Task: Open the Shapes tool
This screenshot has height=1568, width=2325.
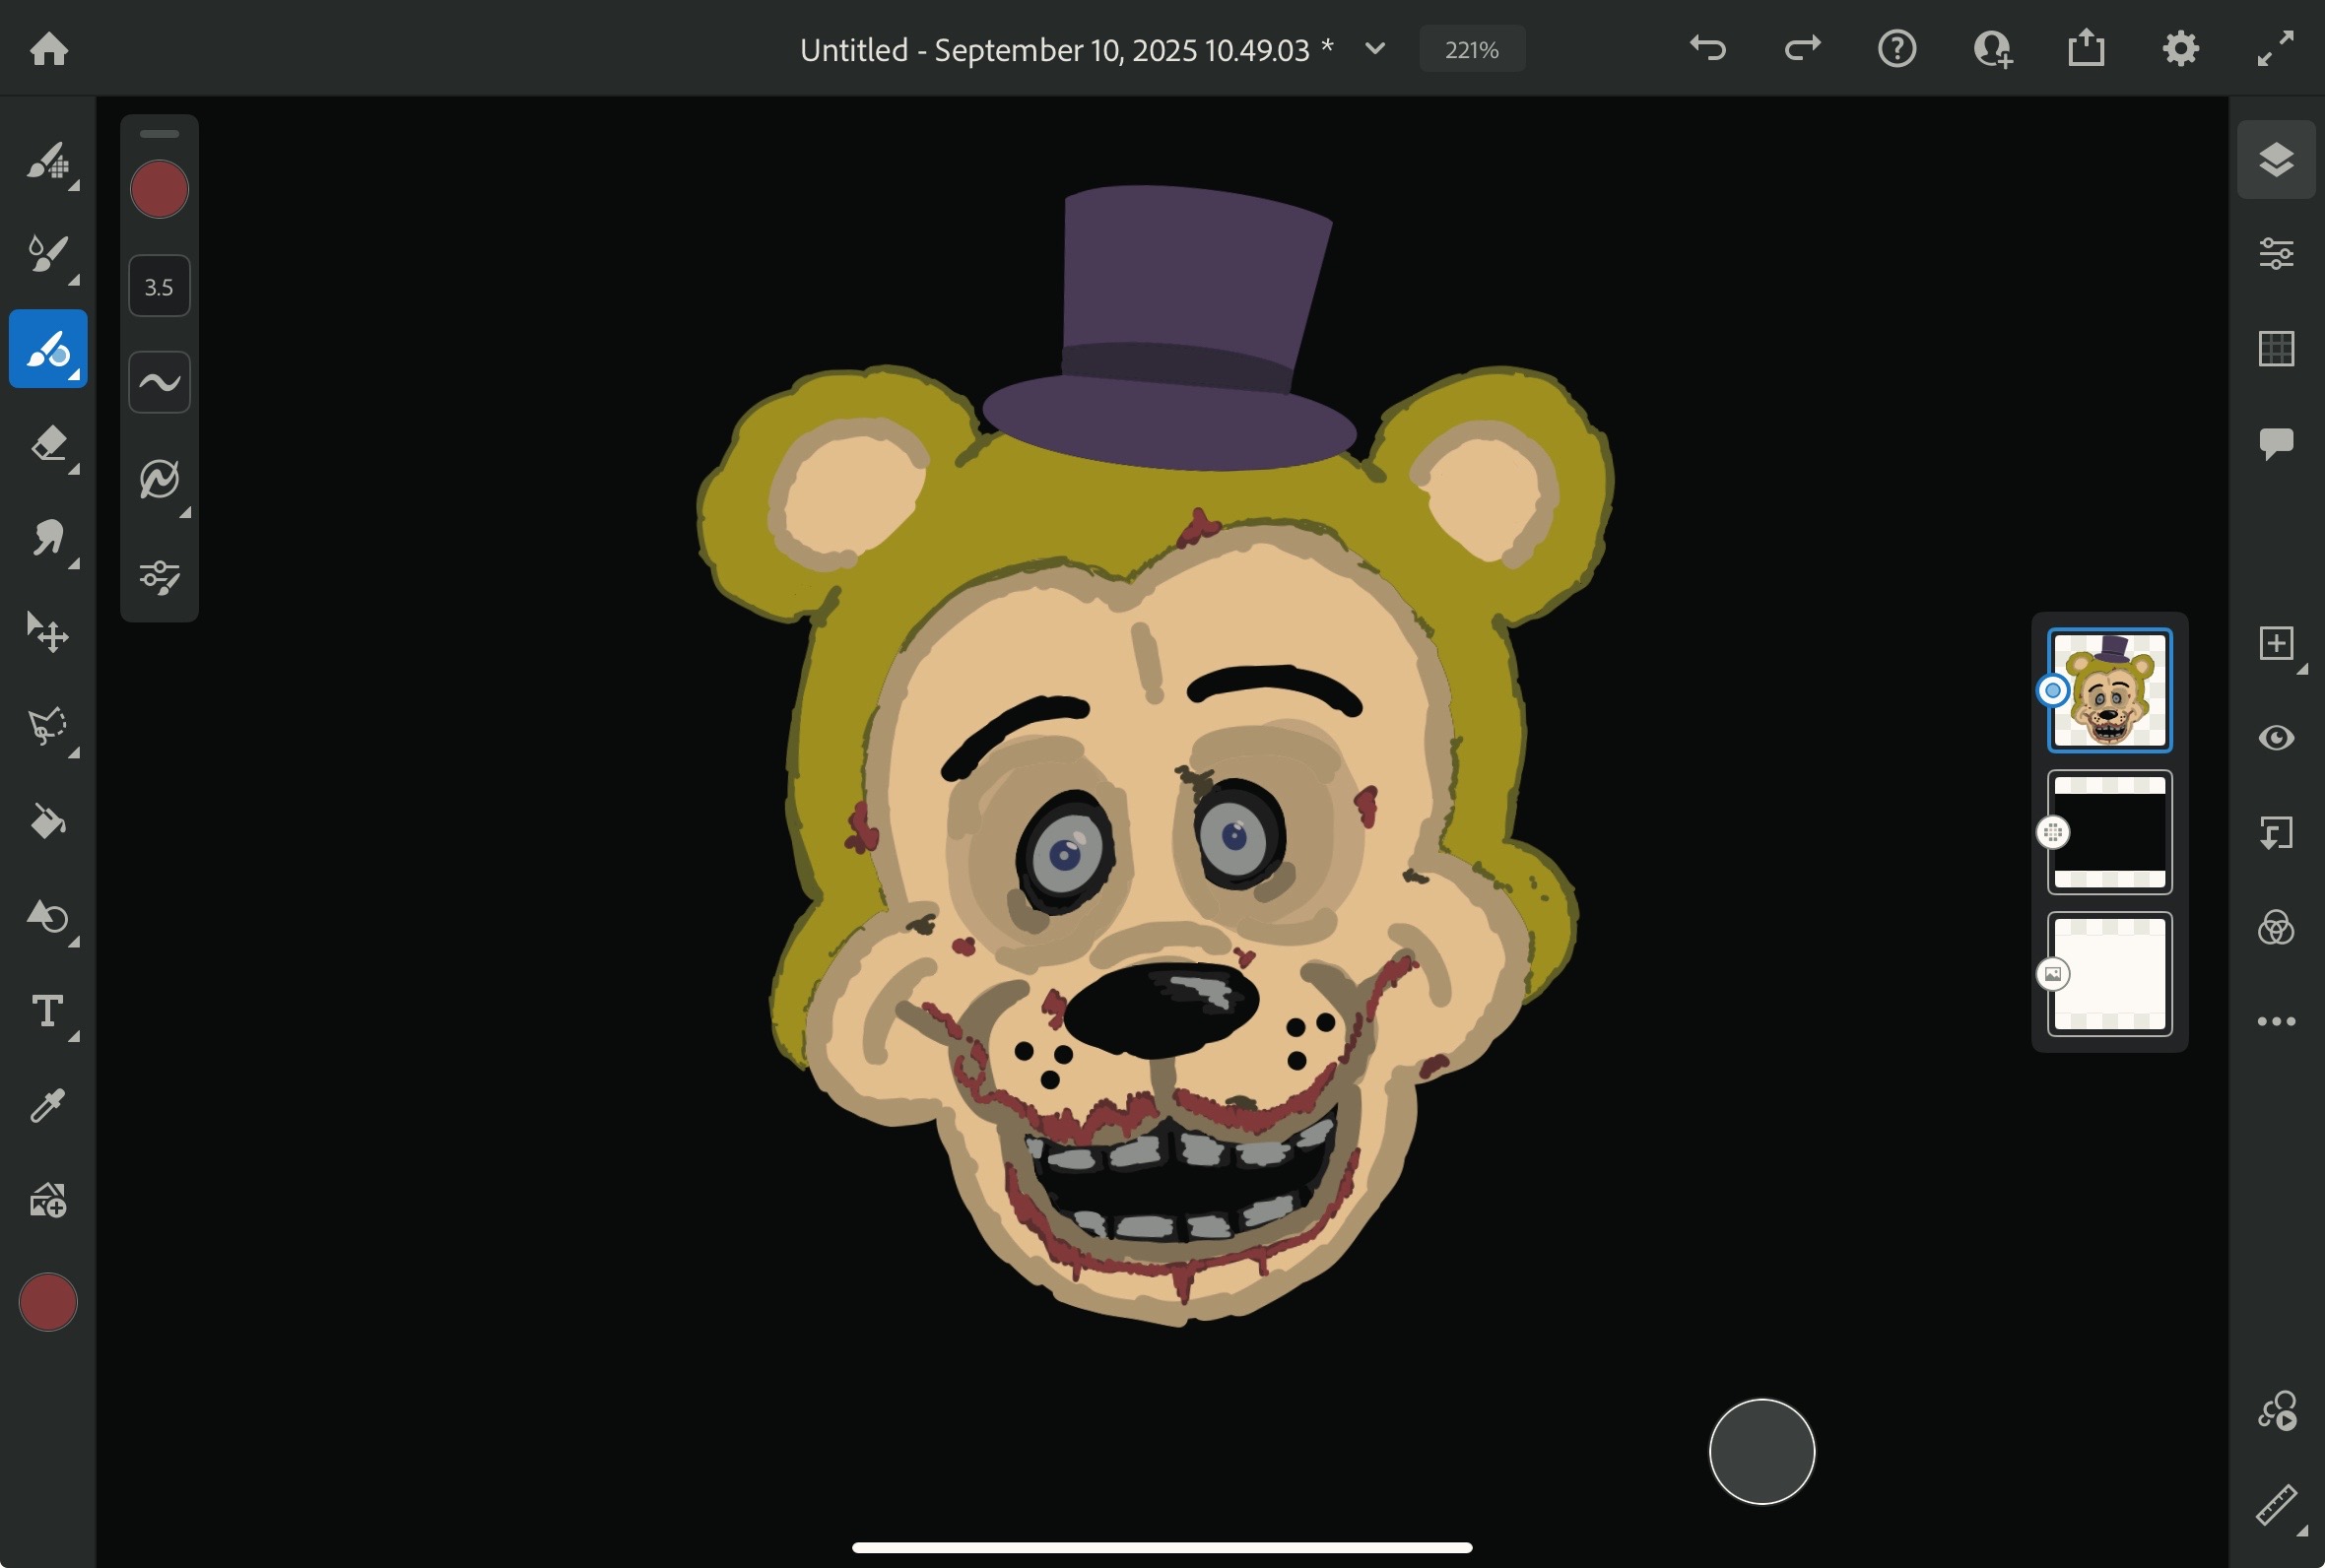Action: click(x=48, y=916)
